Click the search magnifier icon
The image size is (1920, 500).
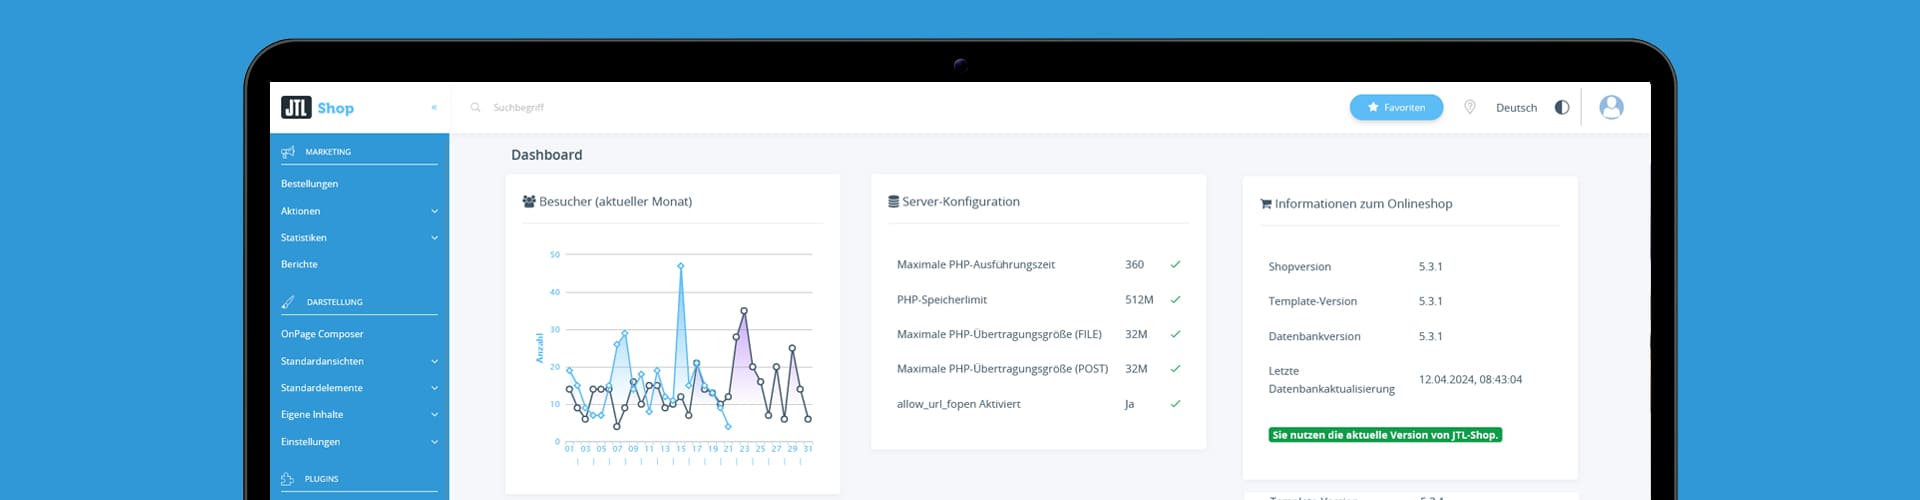[475, 108]
